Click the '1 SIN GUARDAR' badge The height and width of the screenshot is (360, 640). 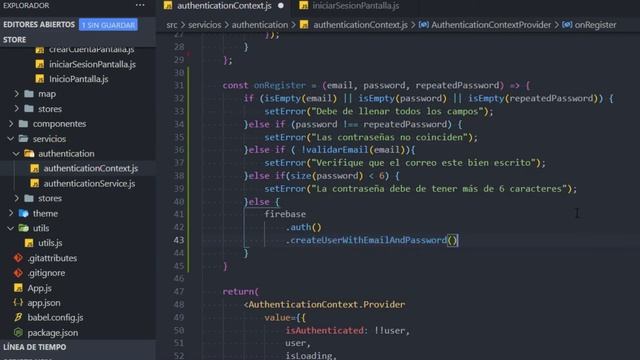point(108,25)
